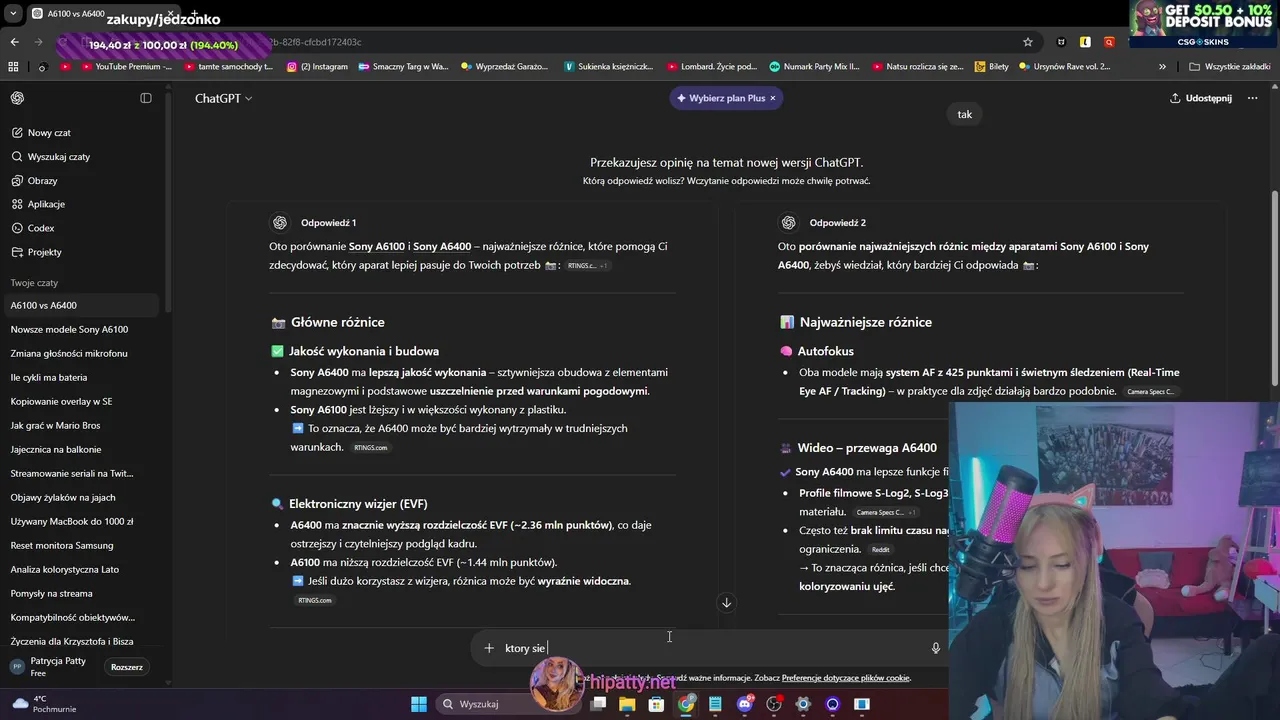Expand the tab search dropdown in Chrome
The height and width of the screenshot is (720, 1280).
click(x=13, y=13)
